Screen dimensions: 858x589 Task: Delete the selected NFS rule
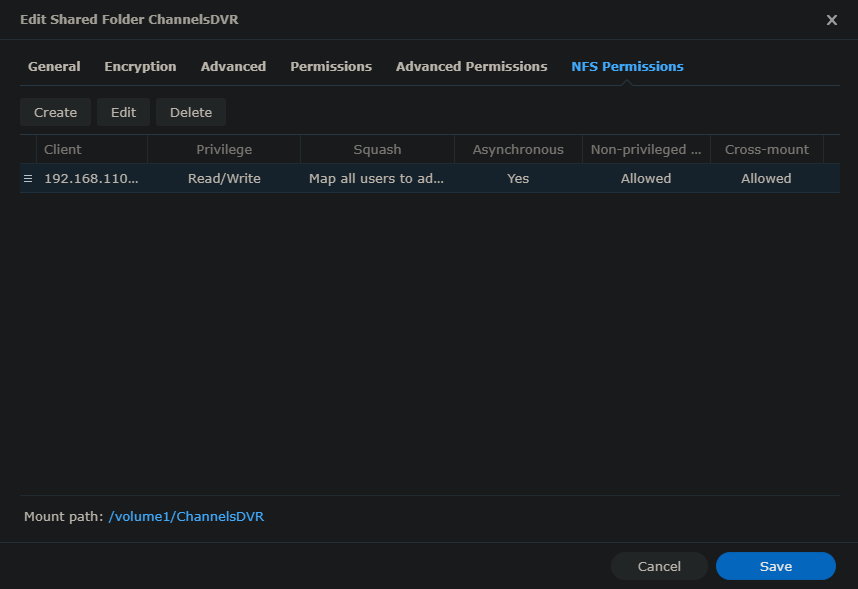pos(191,112)
